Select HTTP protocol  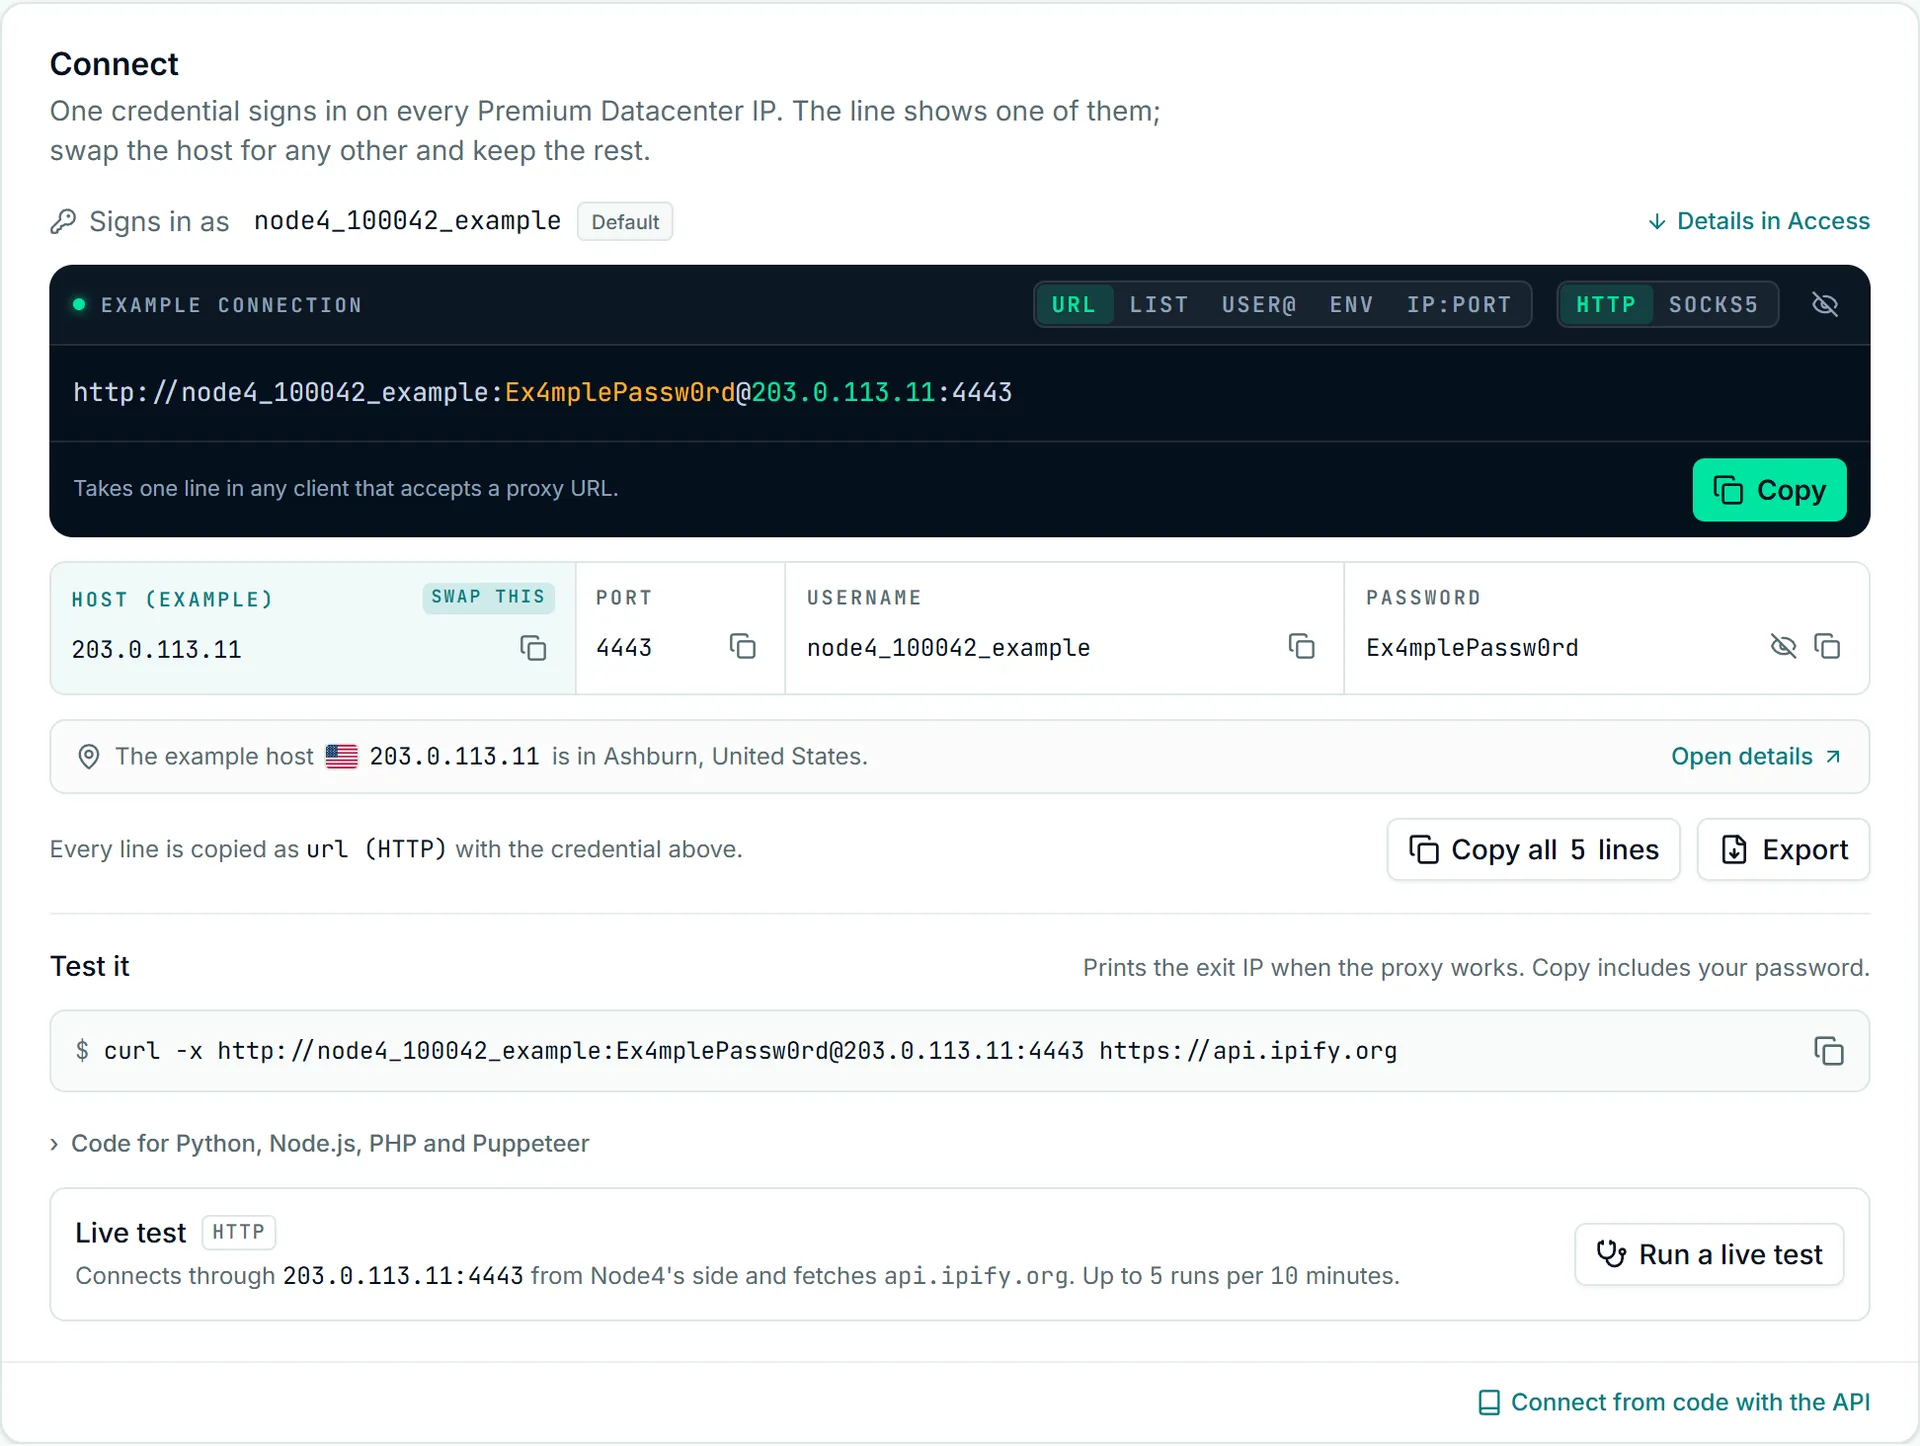click(x=1606, y=305)
